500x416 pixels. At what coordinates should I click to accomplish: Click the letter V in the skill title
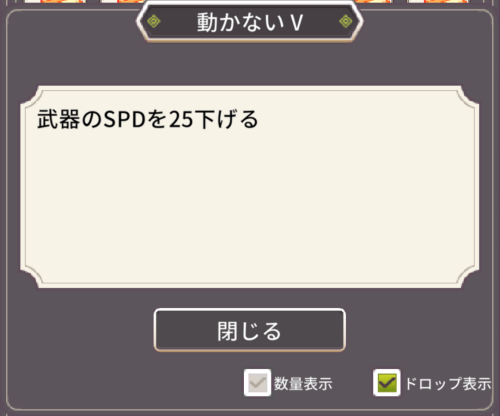pos(296,23)
